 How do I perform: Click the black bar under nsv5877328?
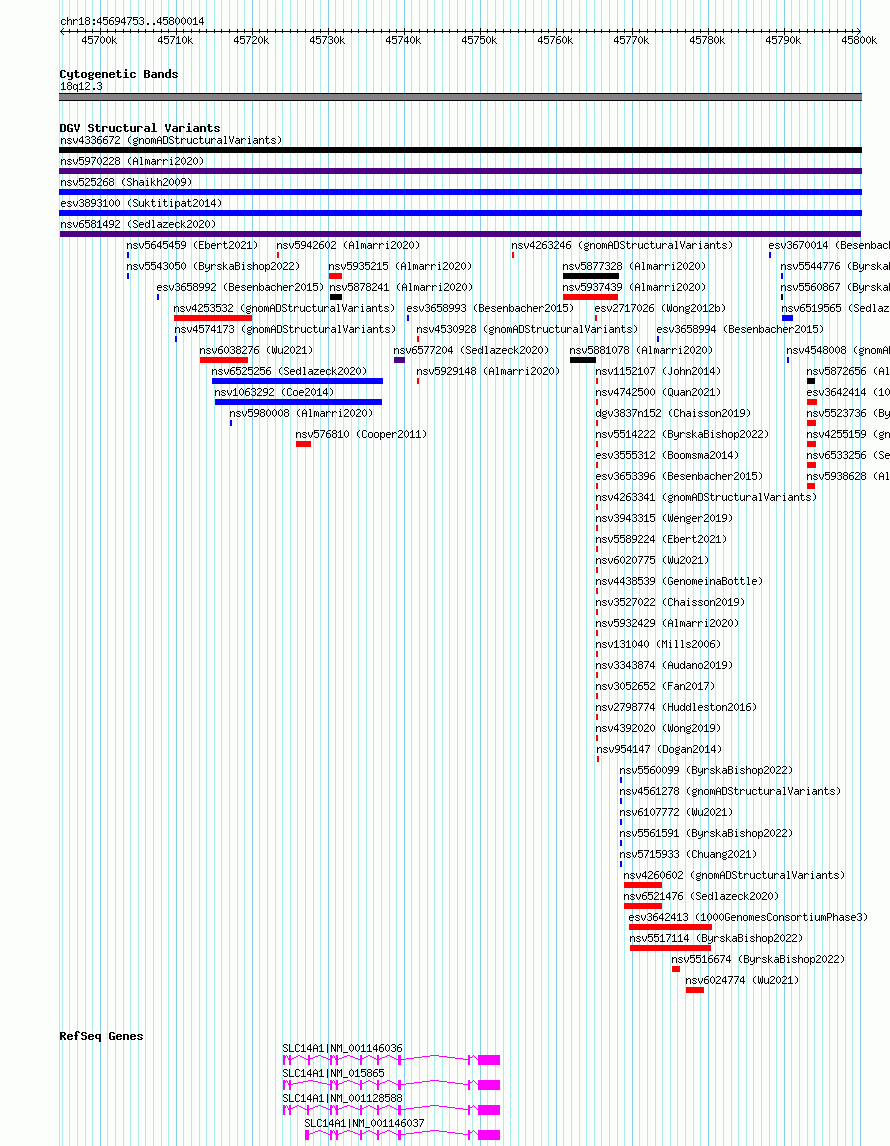pyautogui.click(x=590, y=276)
